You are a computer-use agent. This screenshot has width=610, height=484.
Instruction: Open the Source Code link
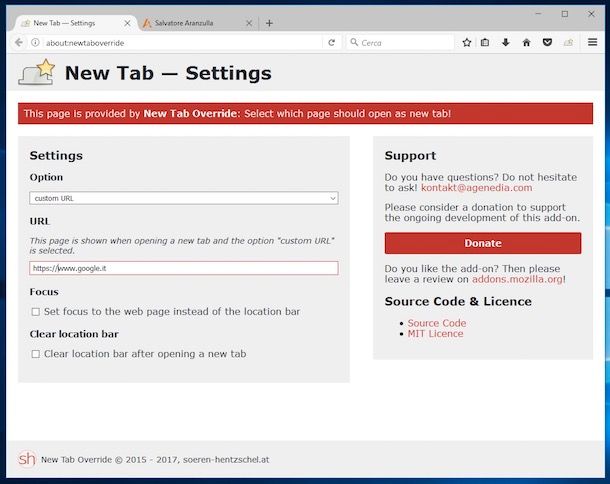[436, 323]
